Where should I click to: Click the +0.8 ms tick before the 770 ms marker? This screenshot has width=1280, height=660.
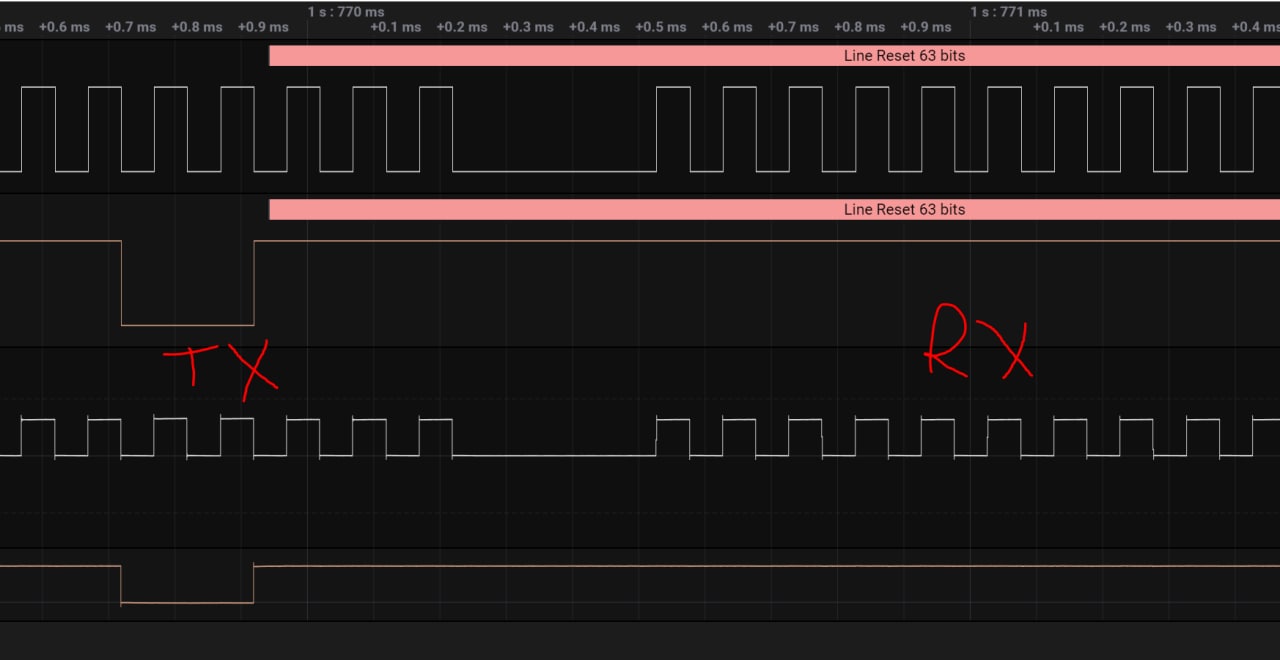[197, 27]
